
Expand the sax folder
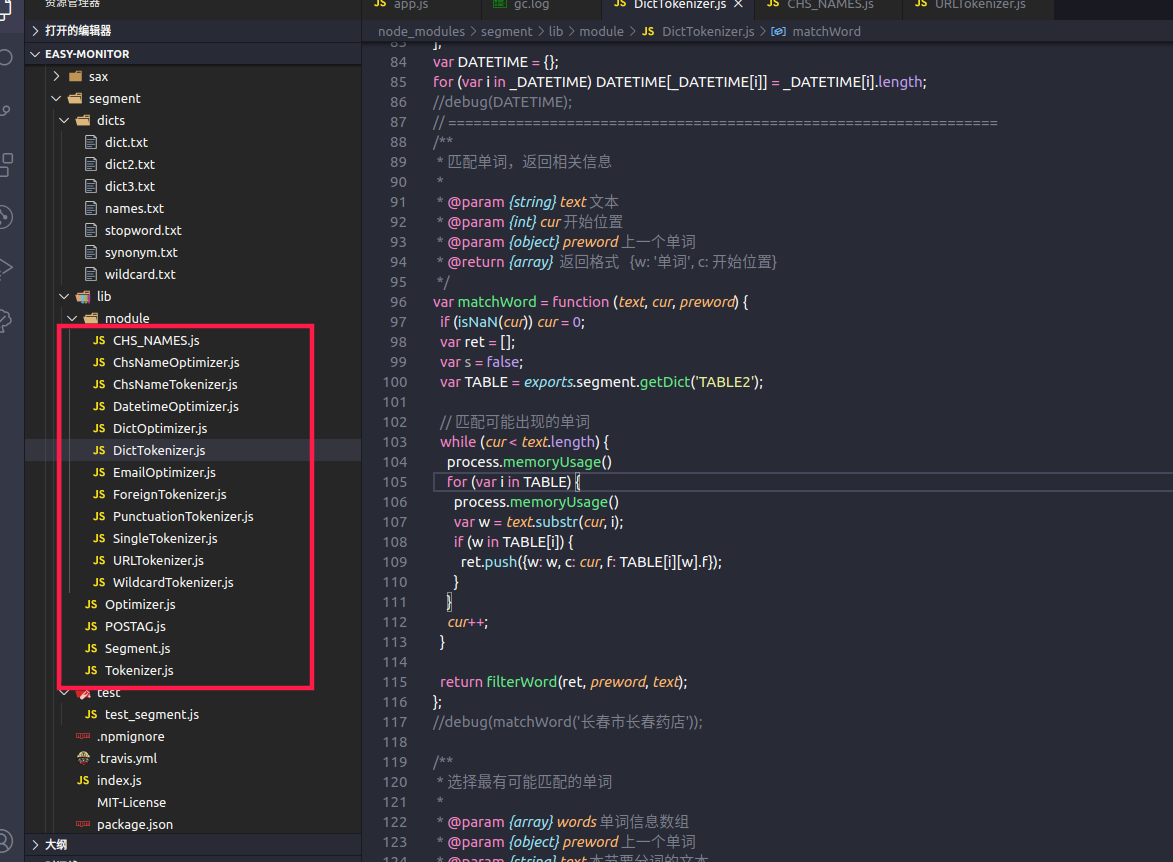click(98, 76)
